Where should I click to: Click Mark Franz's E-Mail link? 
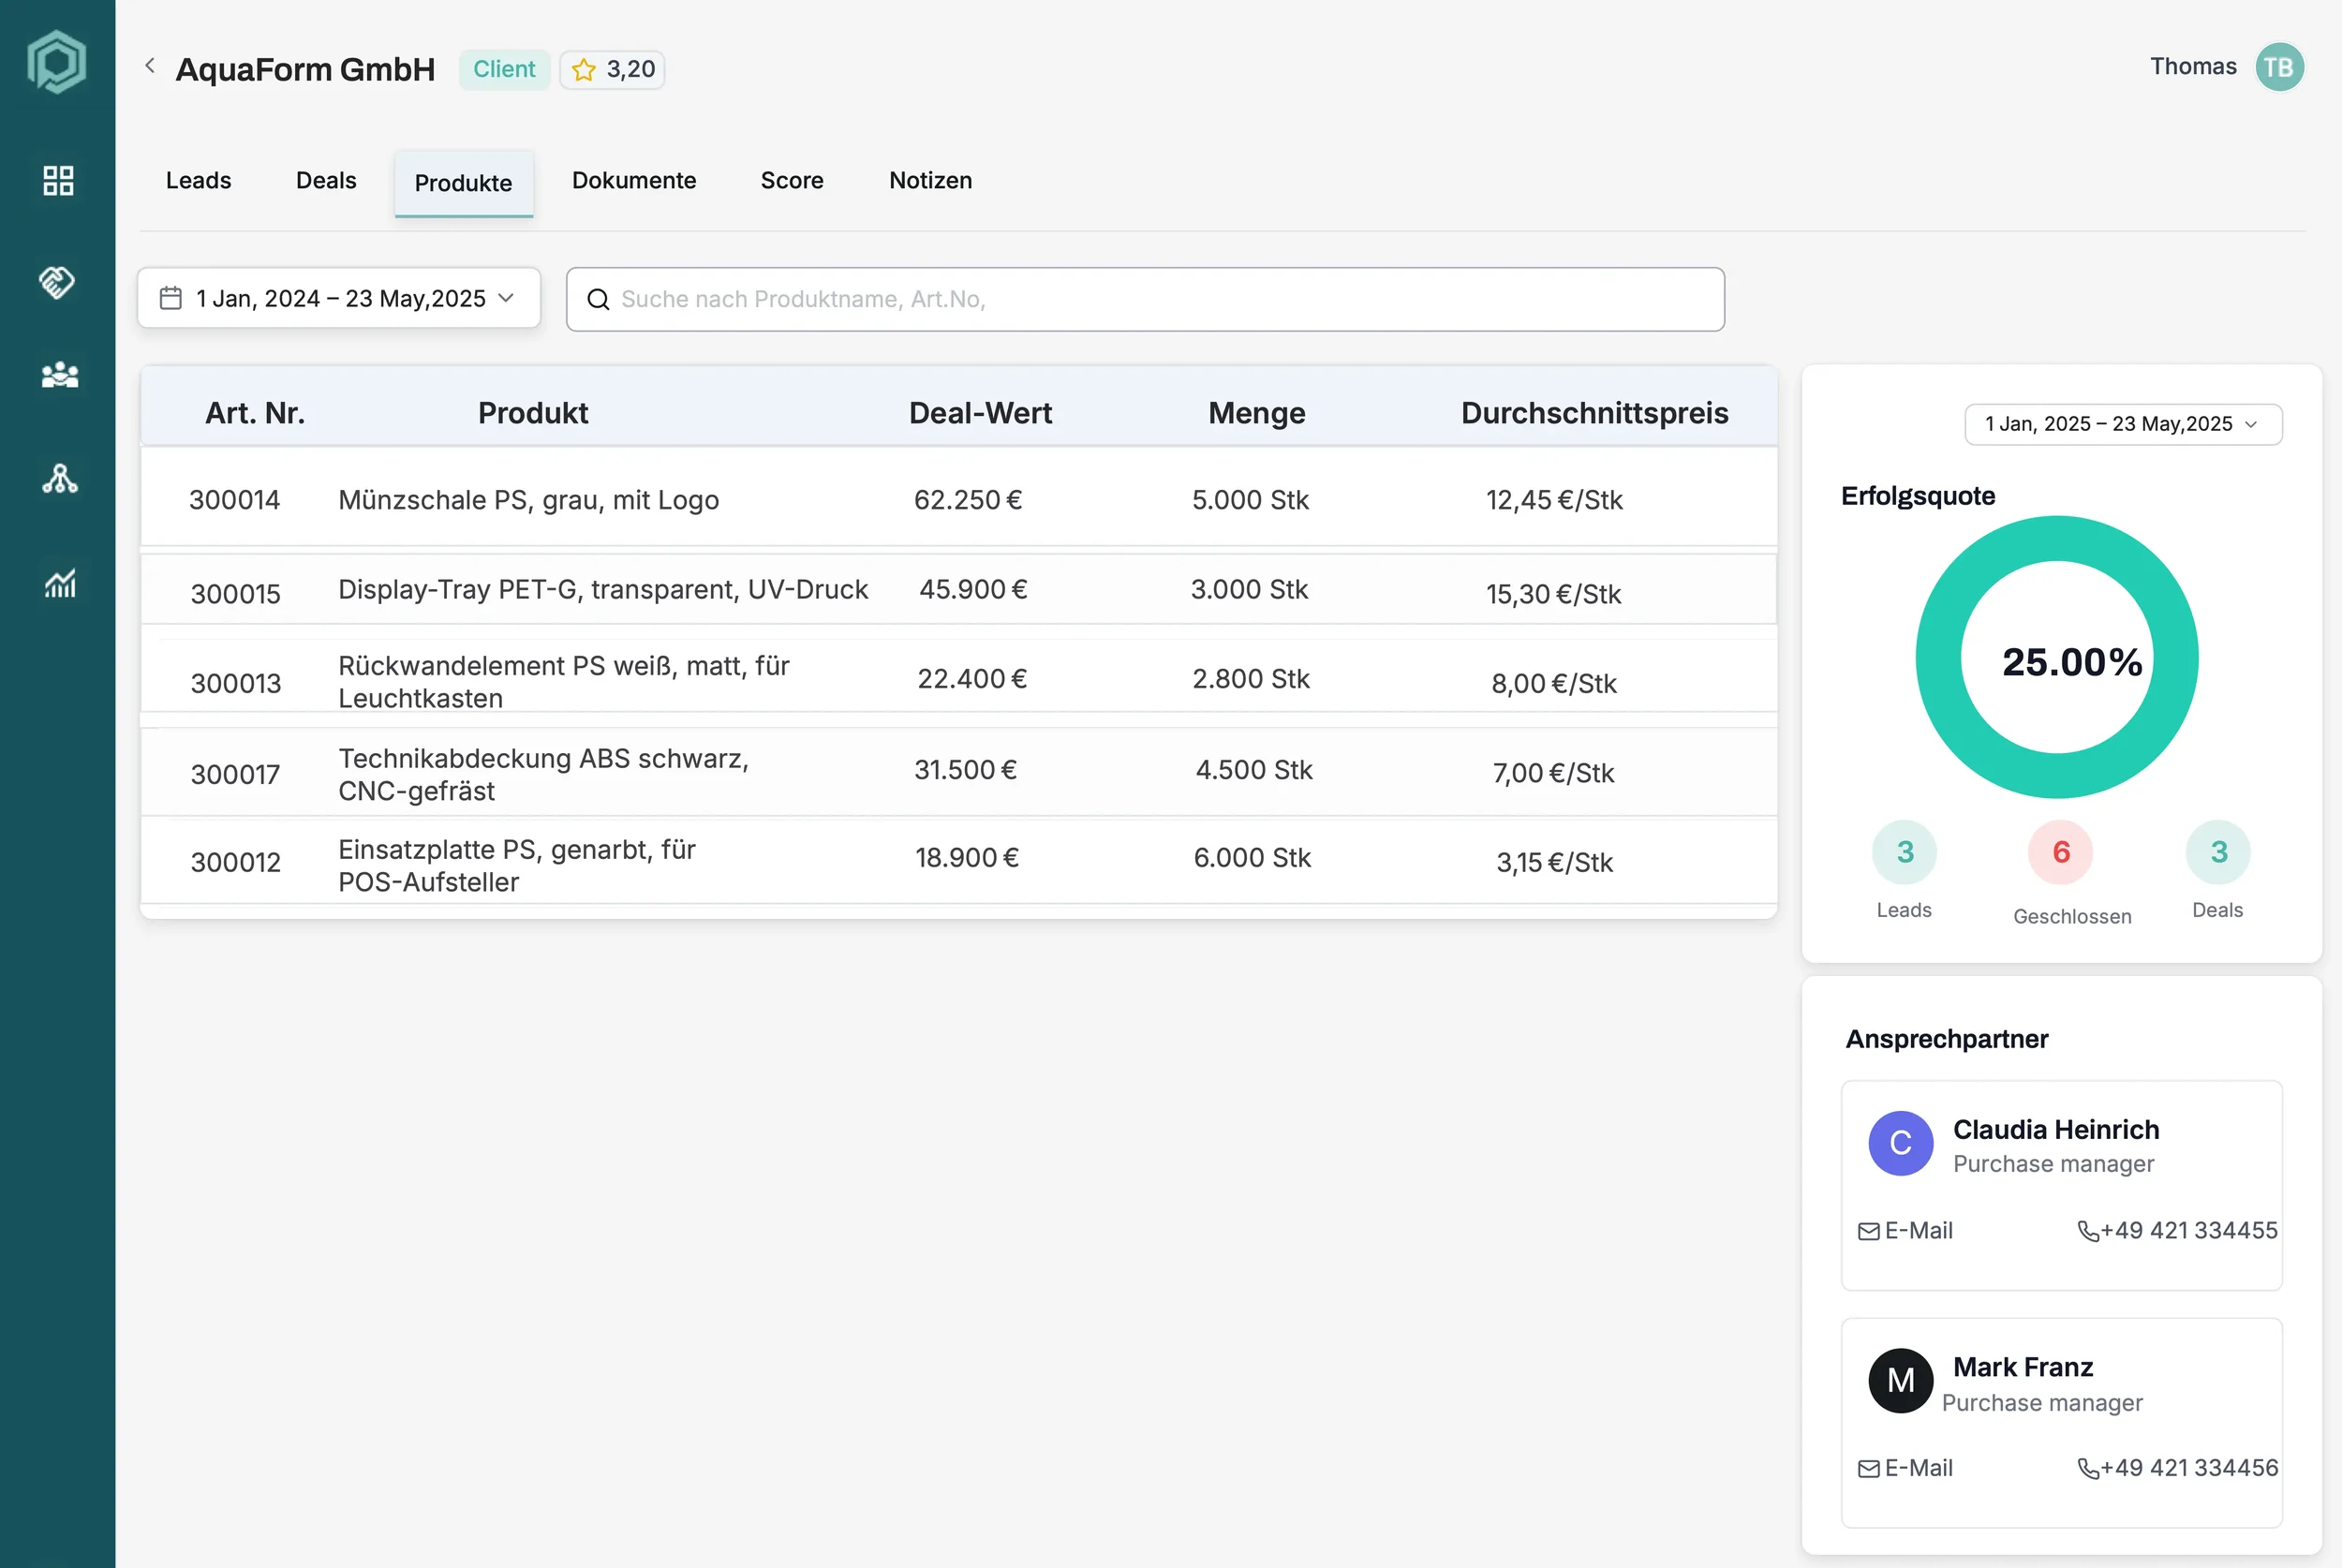[x=1906, y=1468]
